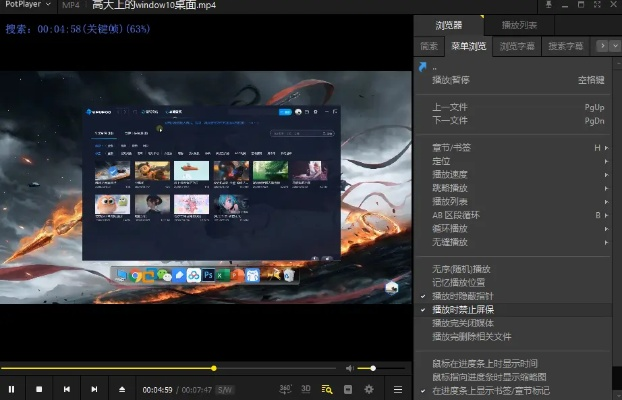
Task: Click the 播放|暂停 menu entry
Action: click(x=513, y=80)
